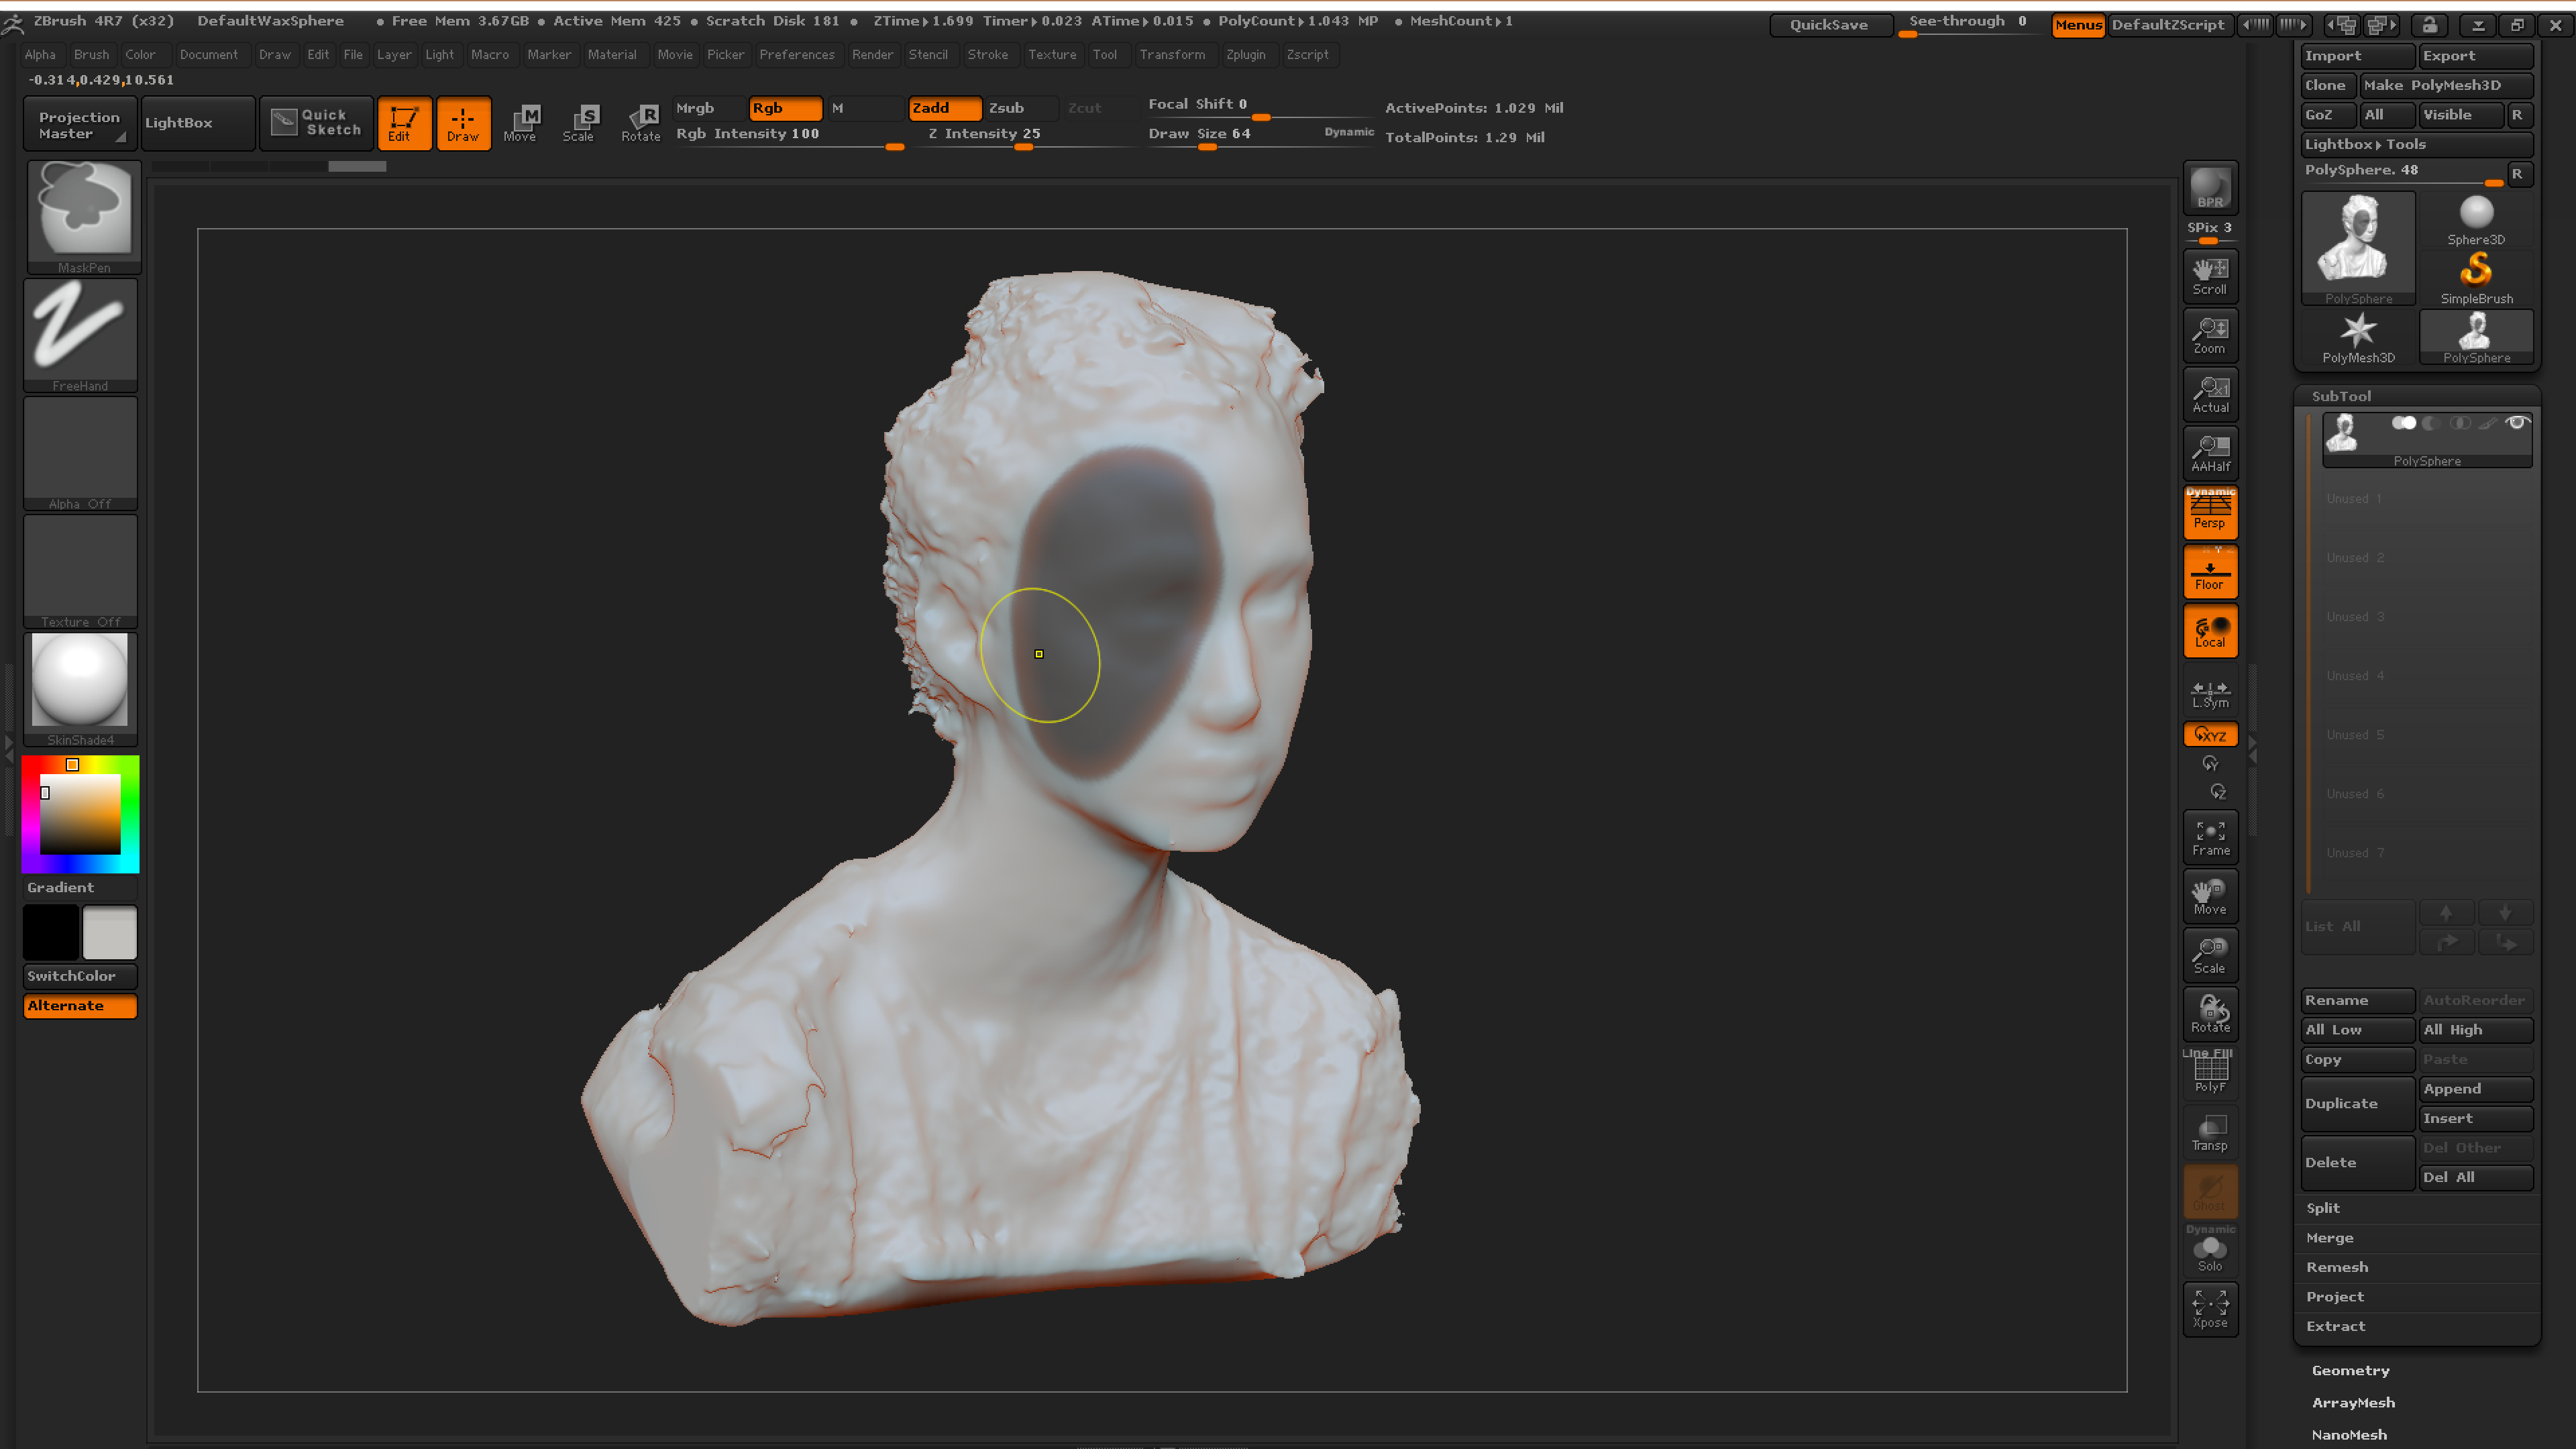The height and width of the screenshot is (1449, 2576).
Task: Open the SkinShade4 material picker
Action: pyautogui.click(x=80, y=690)
